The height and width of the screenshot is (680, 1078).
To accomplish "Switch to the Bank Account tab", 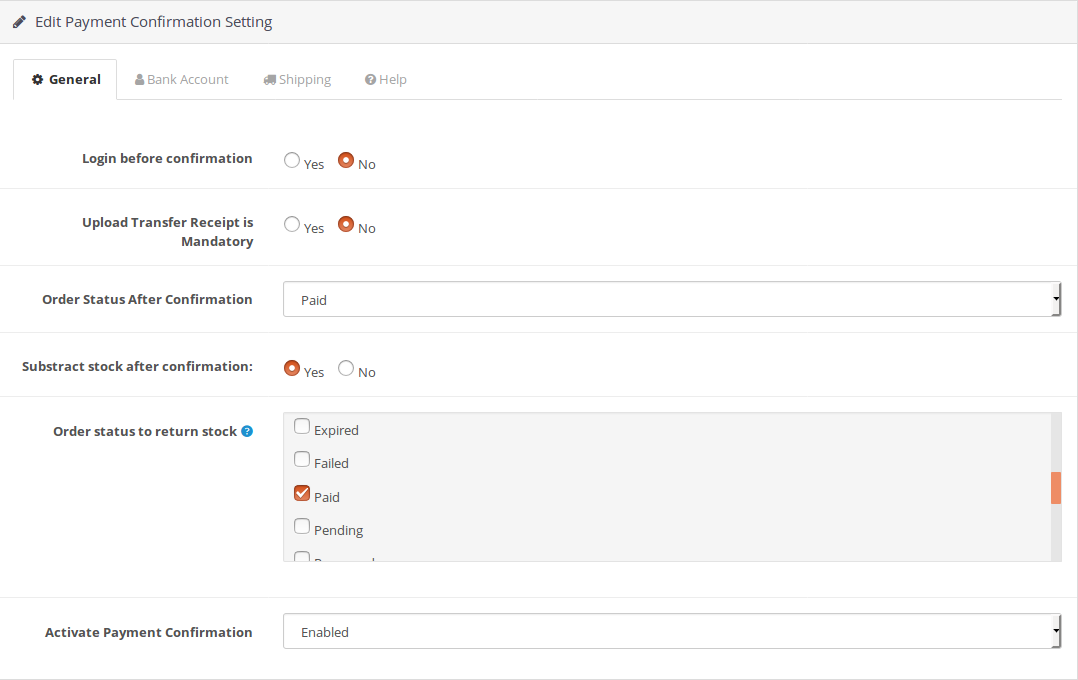I will 182,80.
